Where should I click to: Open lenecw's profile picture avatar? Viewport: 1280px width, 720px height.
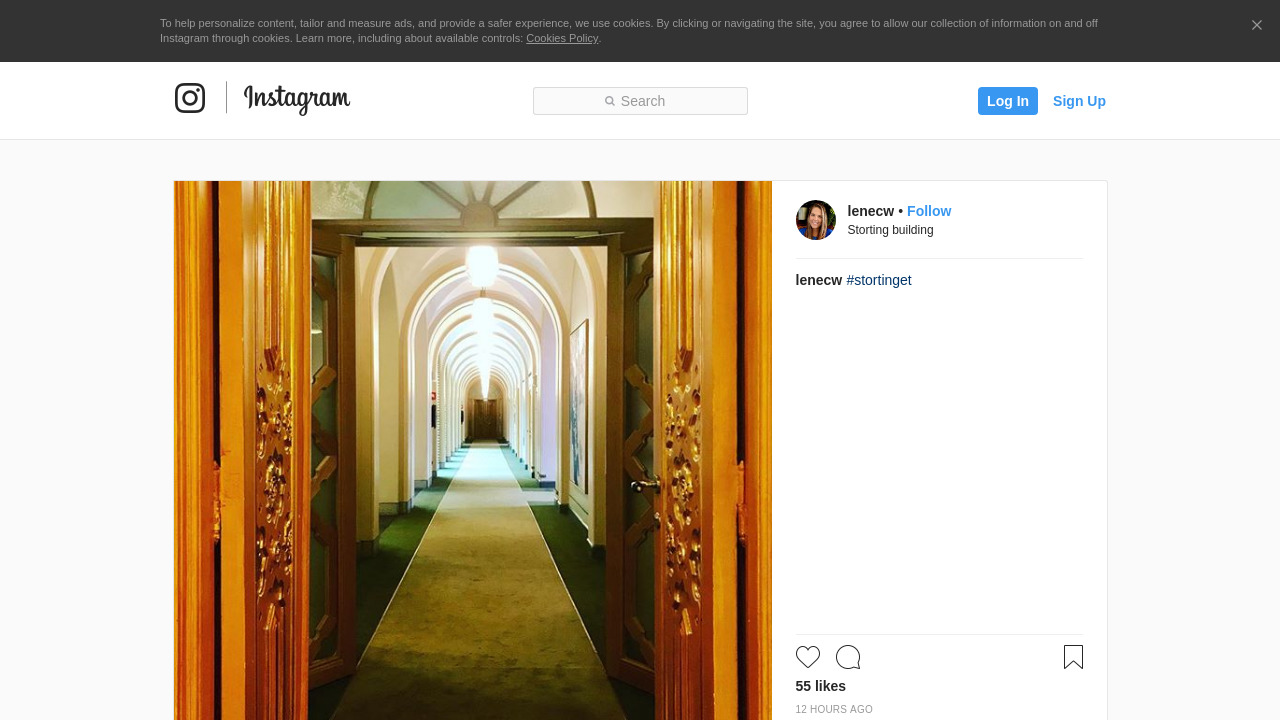click(815, 220)
